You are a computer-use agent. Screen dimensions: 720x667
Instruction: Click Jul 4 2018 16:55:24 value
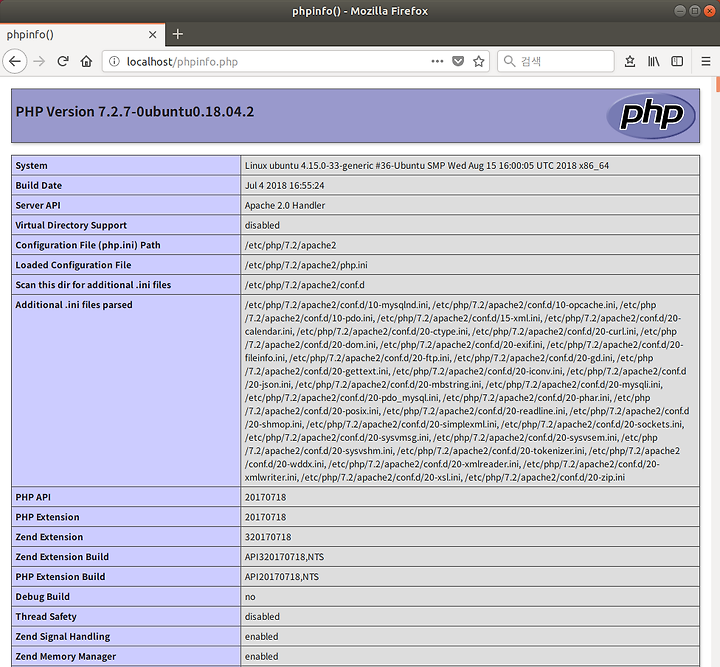coord(284,185)
